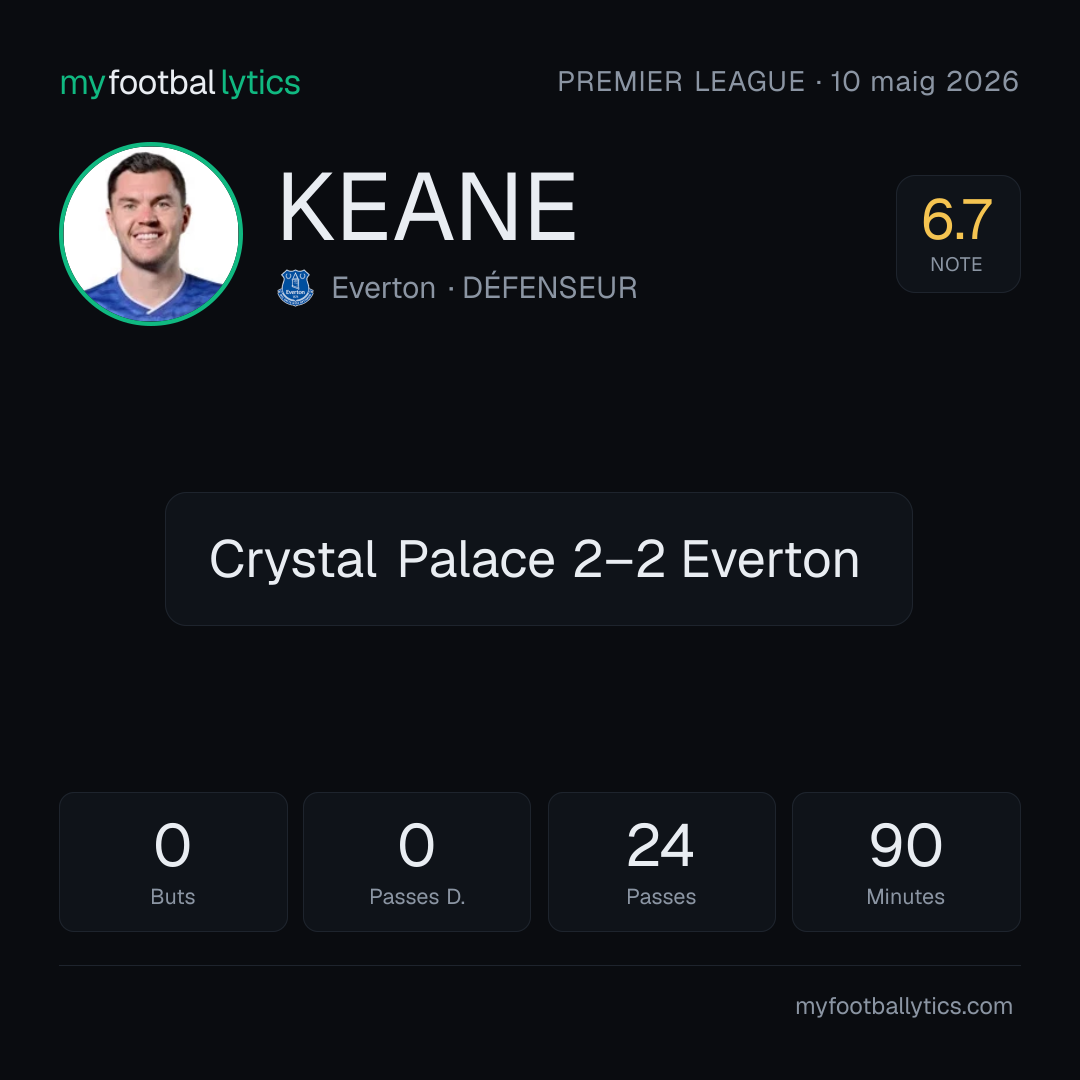The height and width of the screenshot is (1080, 1080).
Task: Click the number 24 passes value
Action: coord(661,845)
